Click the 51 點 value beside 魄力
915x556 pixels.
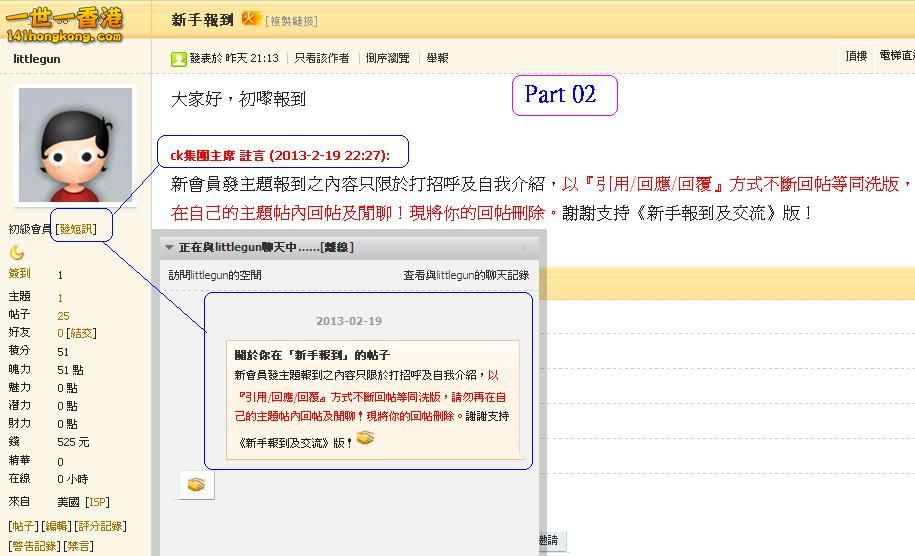70,370
